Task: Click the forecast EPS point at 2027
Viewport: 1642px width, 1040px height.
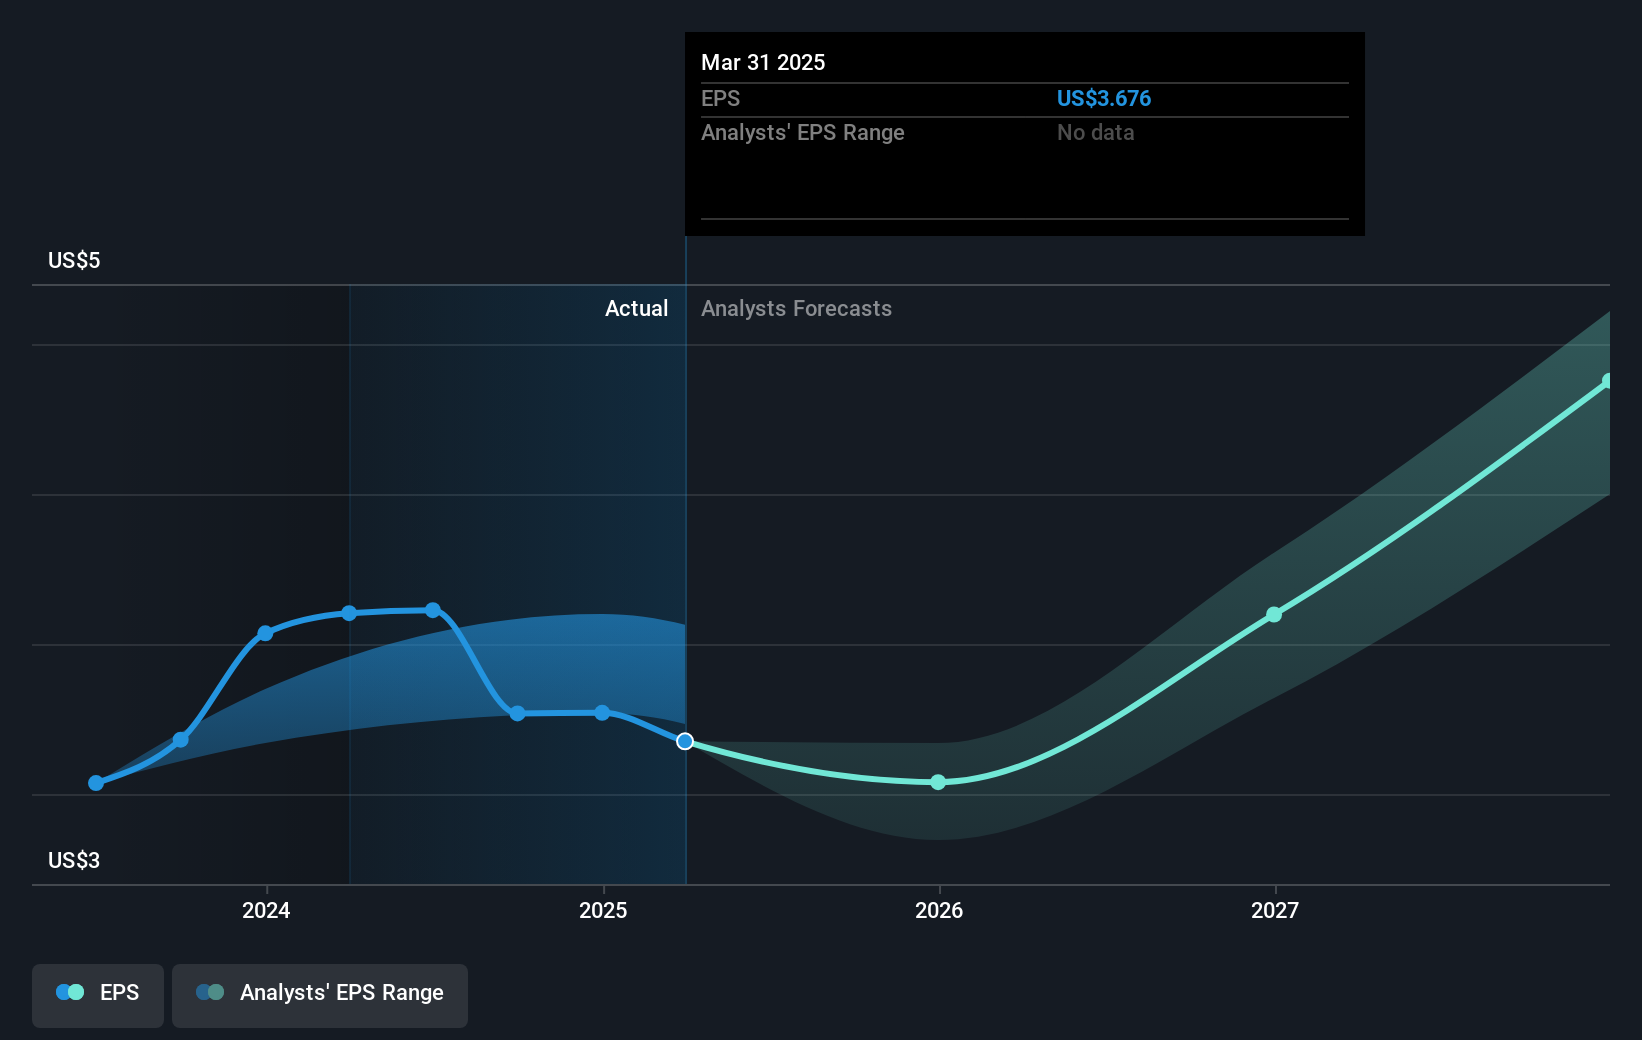Action: (1274, 614)
